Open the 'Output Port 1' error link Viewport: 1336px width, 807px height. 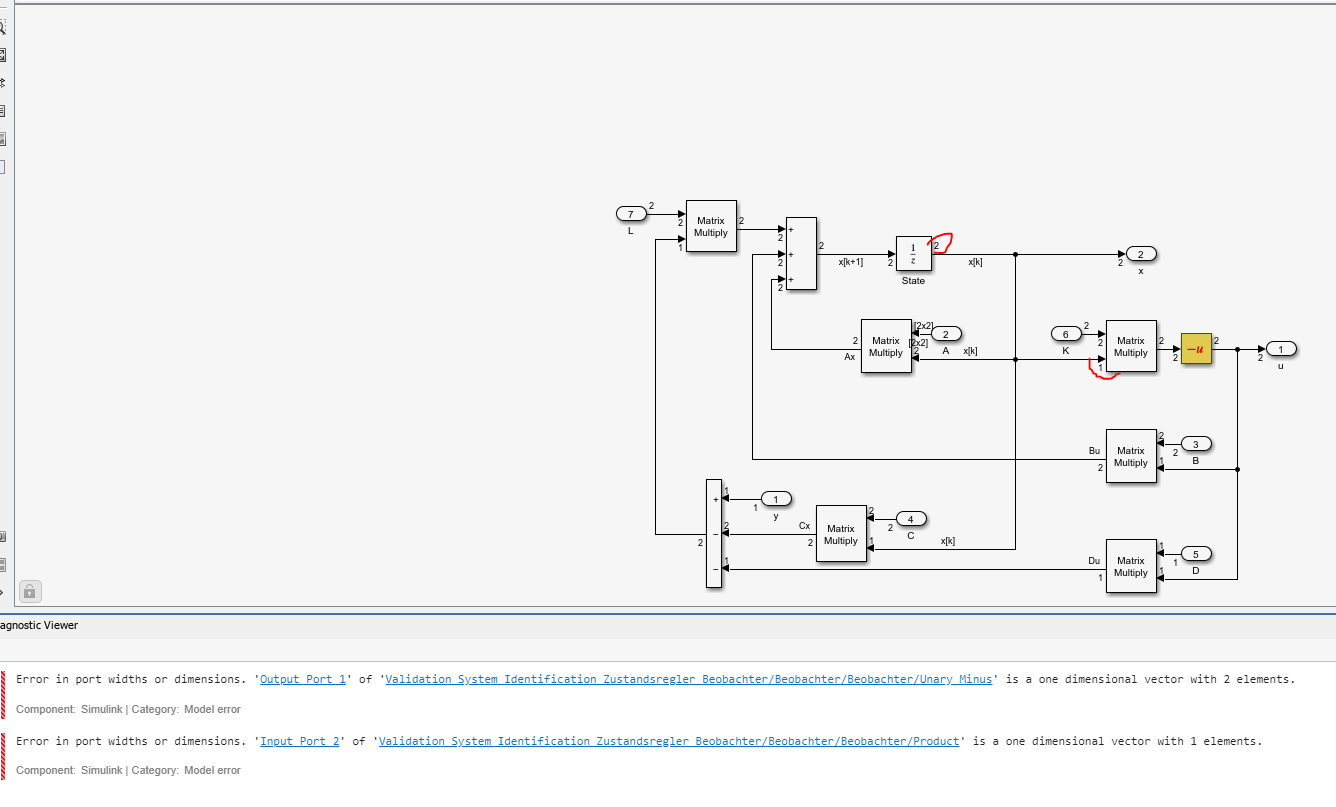pyautogui.click(x=302, y=679)
